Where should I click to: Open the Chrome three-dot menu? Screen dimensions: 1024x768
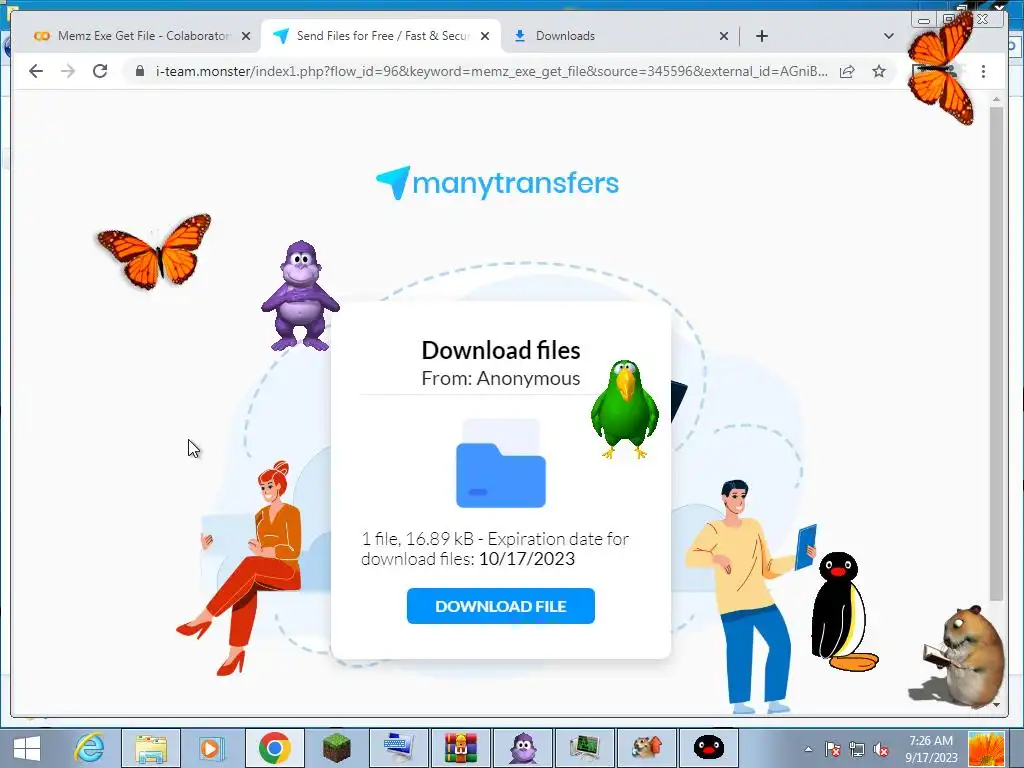(x=984, y=71)
